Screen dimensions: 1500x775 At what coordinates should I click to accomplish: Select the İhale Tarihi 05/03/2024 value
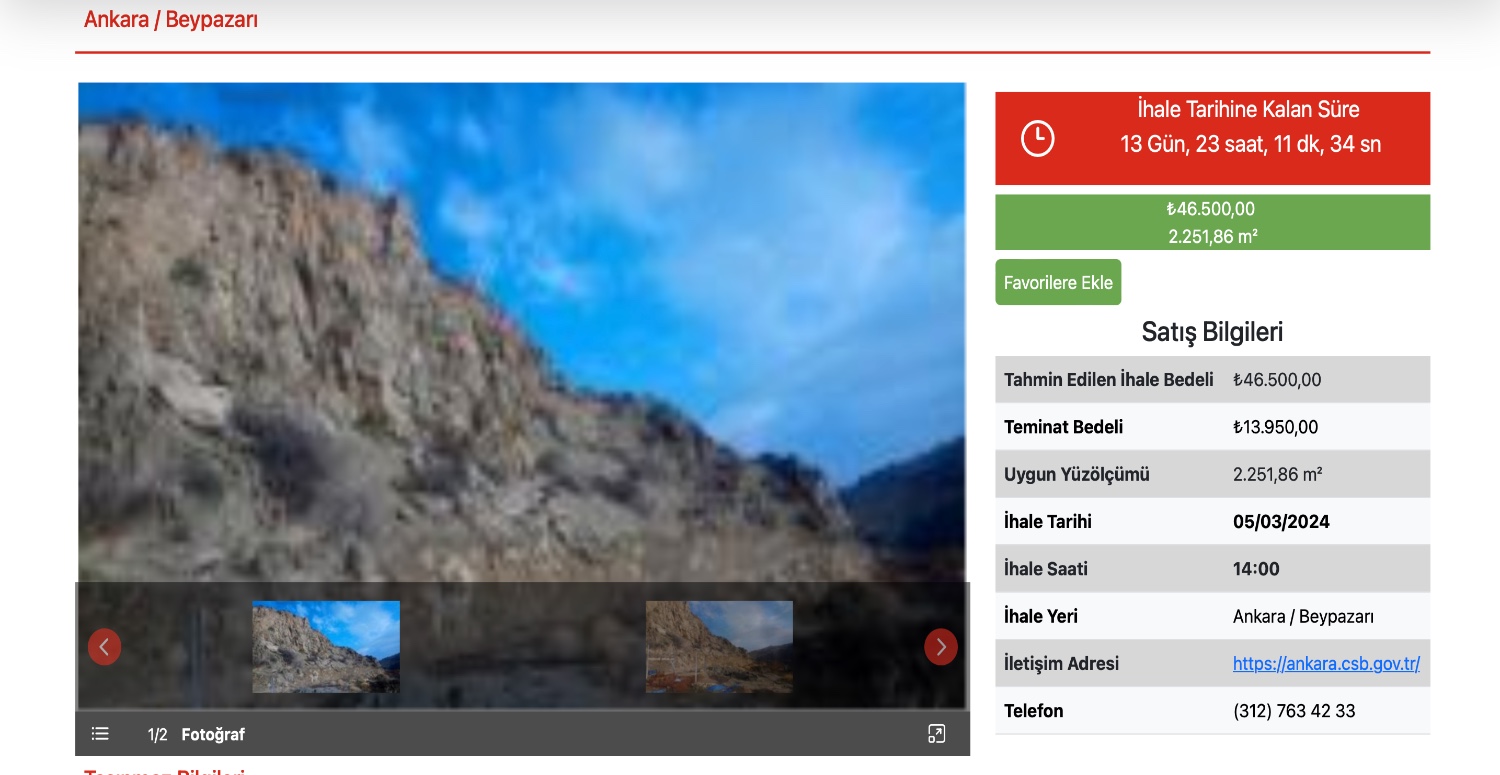pos(1281,522)
